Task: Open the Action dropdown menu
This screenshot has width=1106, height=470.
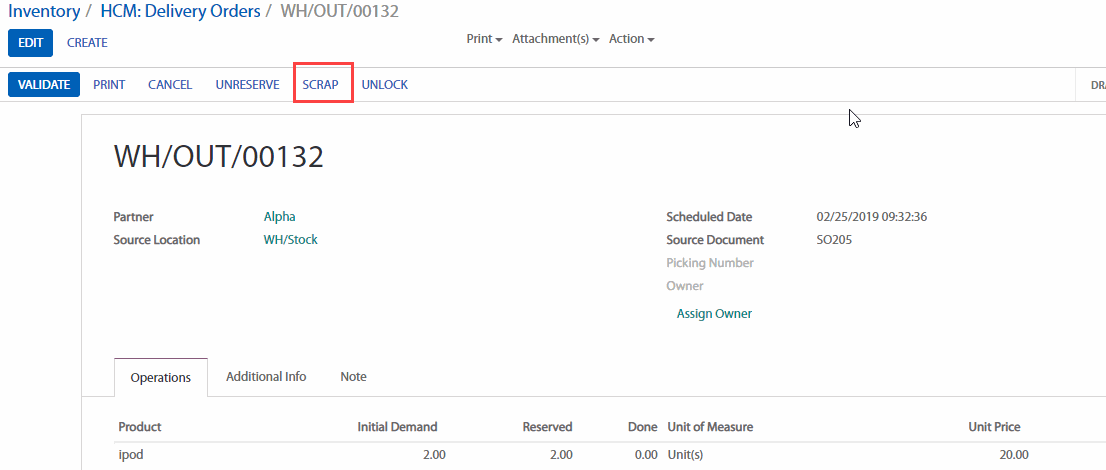Action: pos(631,39)
